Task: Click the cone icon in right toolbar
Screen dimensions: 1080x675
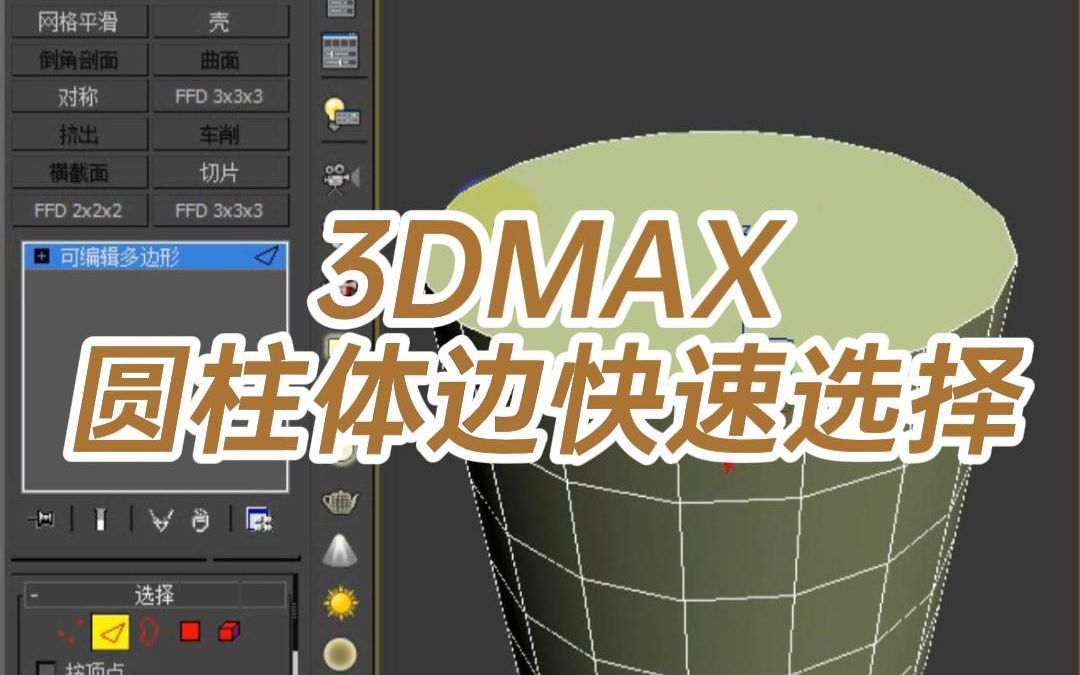Action: click(x=340, y=548)
